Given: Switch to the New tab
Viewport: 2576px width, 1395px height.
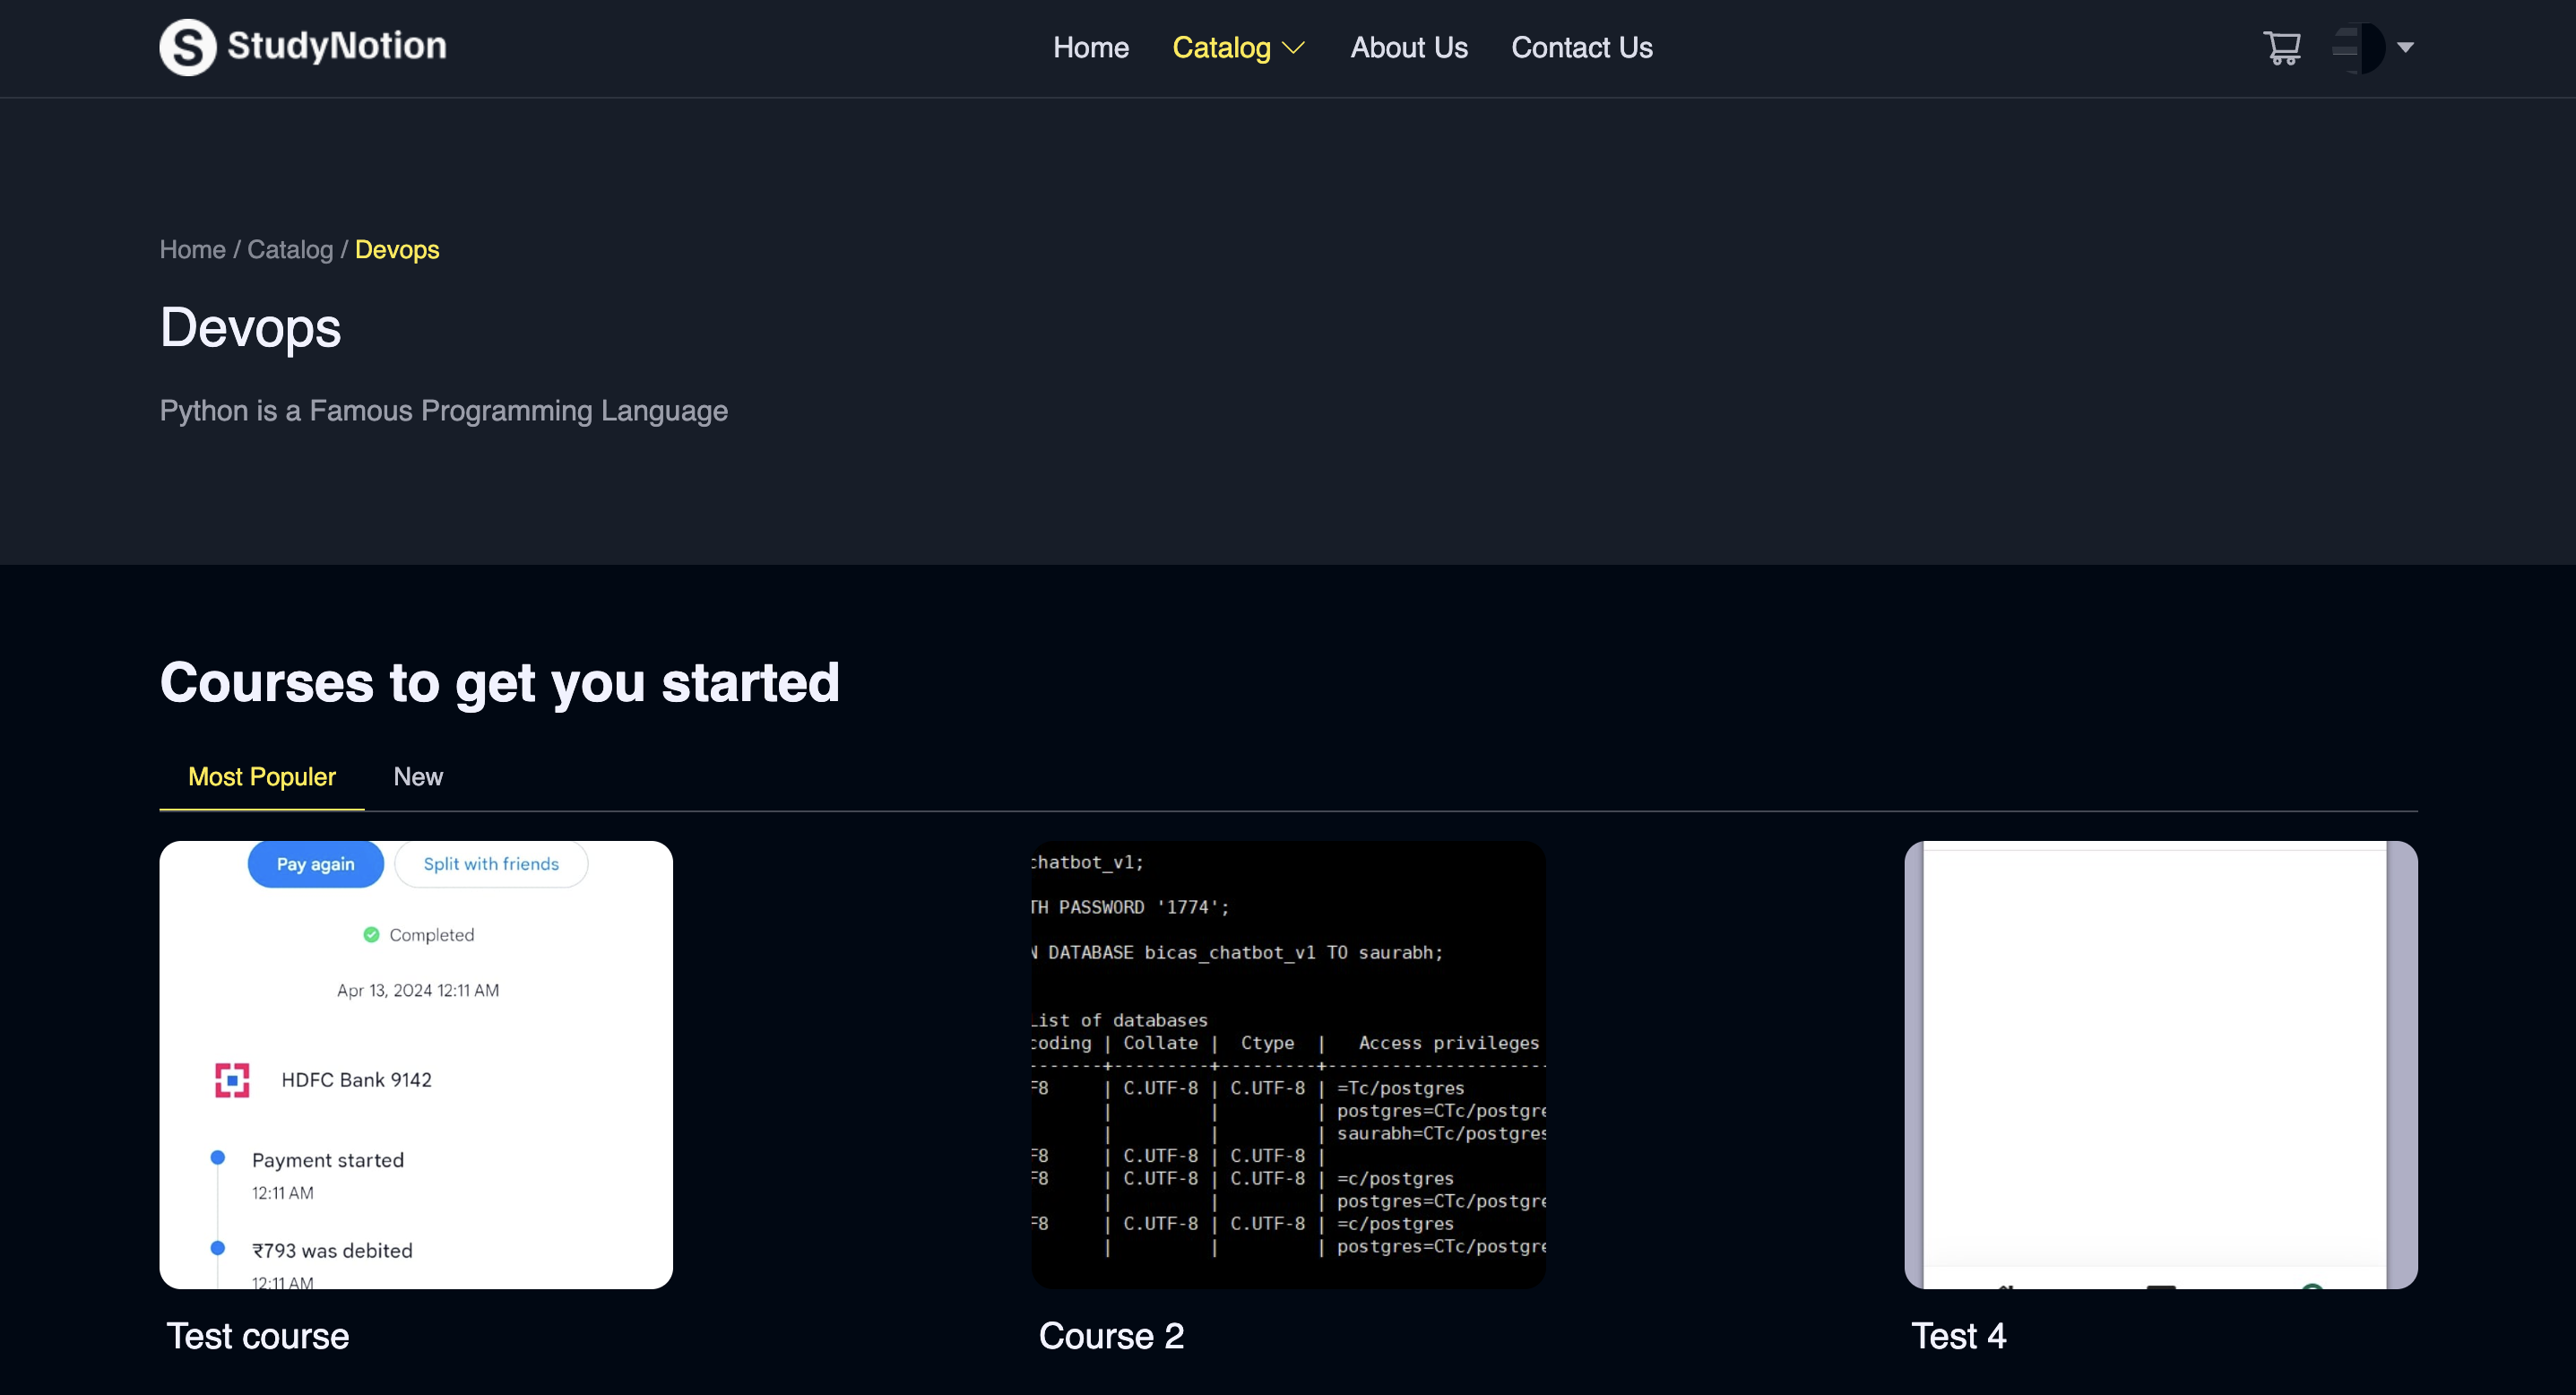Looking at the screenshot, I should pyautogui.click(x=418, y=777).
